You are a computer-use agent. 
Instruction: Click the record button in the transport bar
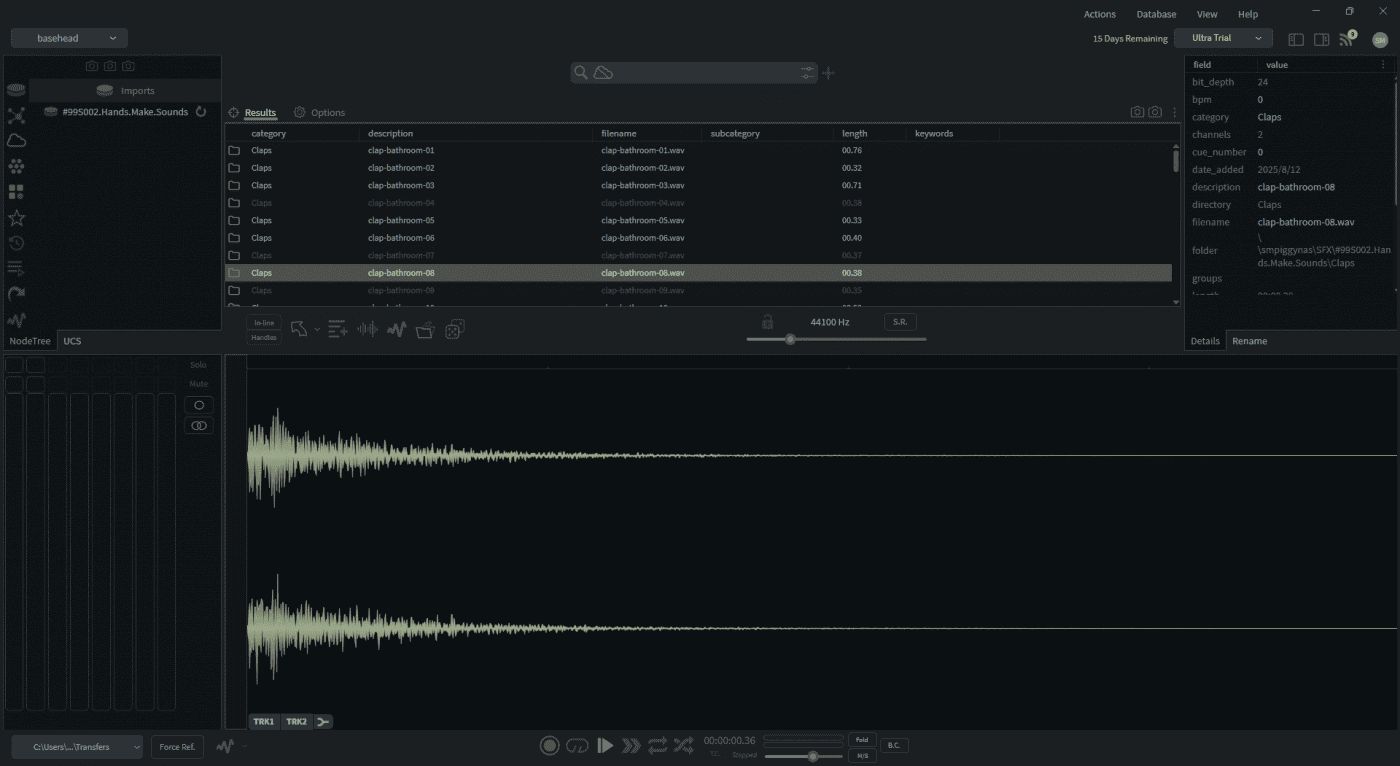click(x=549, y=745)
